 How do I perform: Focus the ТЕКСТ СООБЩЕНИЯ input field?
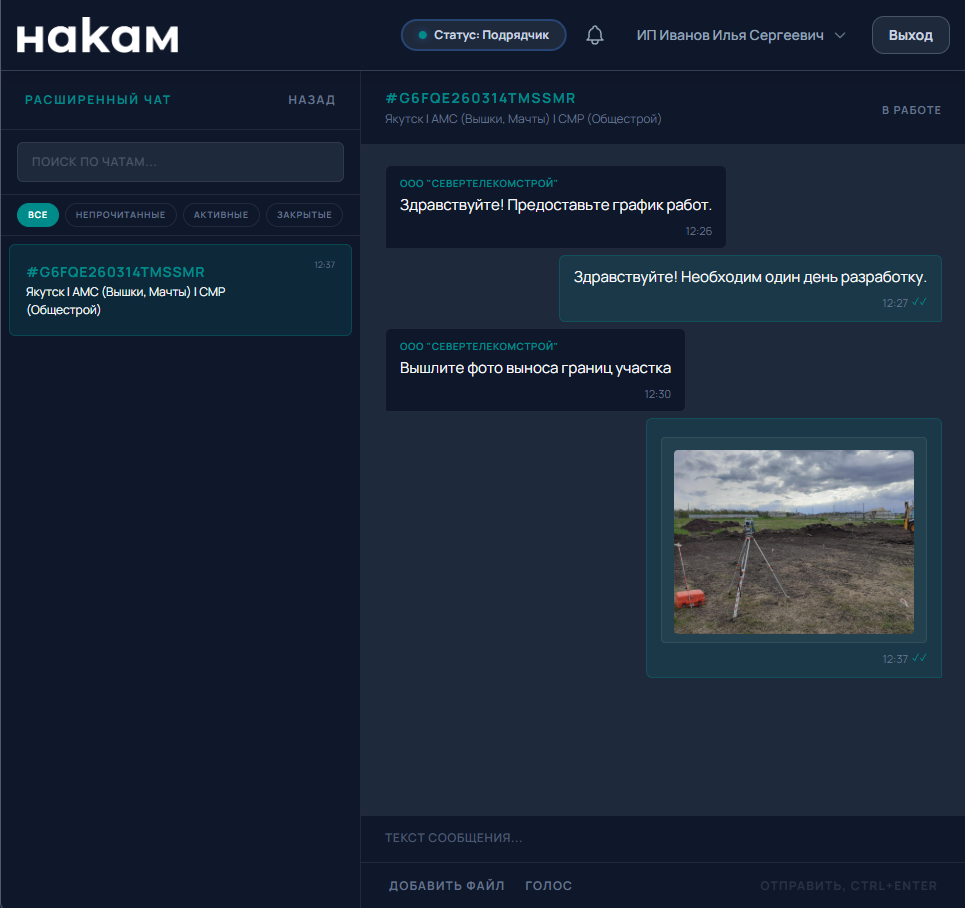pos(662,838)
